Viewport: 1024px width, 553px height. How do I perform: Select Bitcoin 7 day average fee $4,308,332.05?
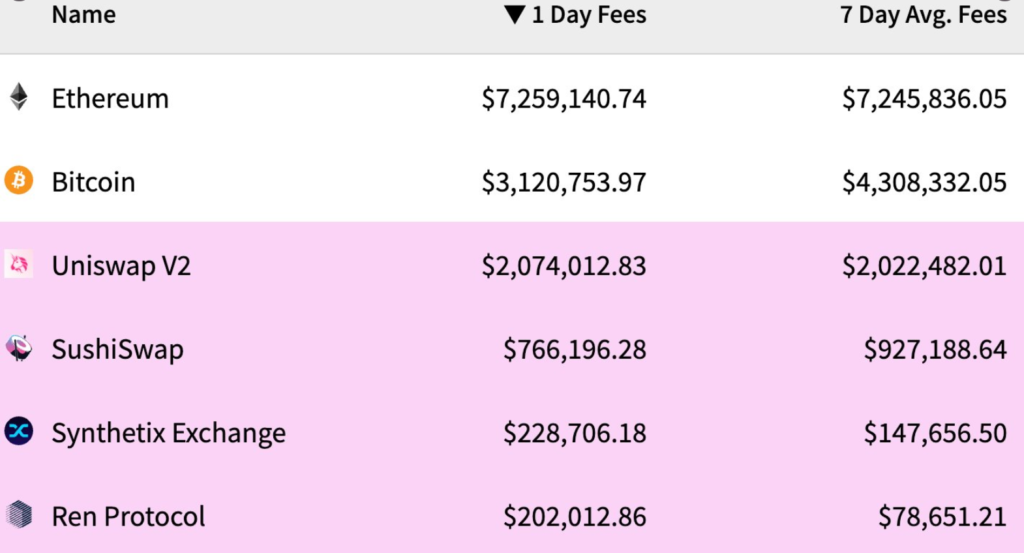[x=924, y=182]
